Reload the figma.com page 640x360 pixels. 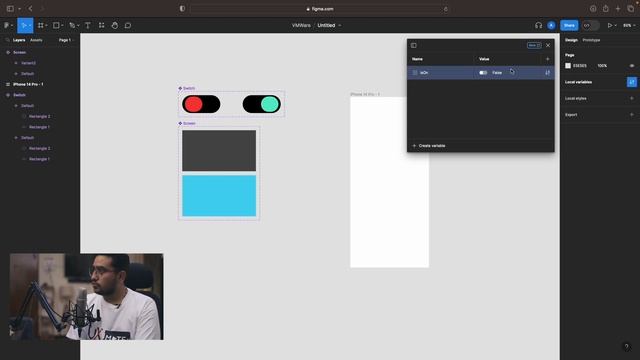click(x=446, y=9)
